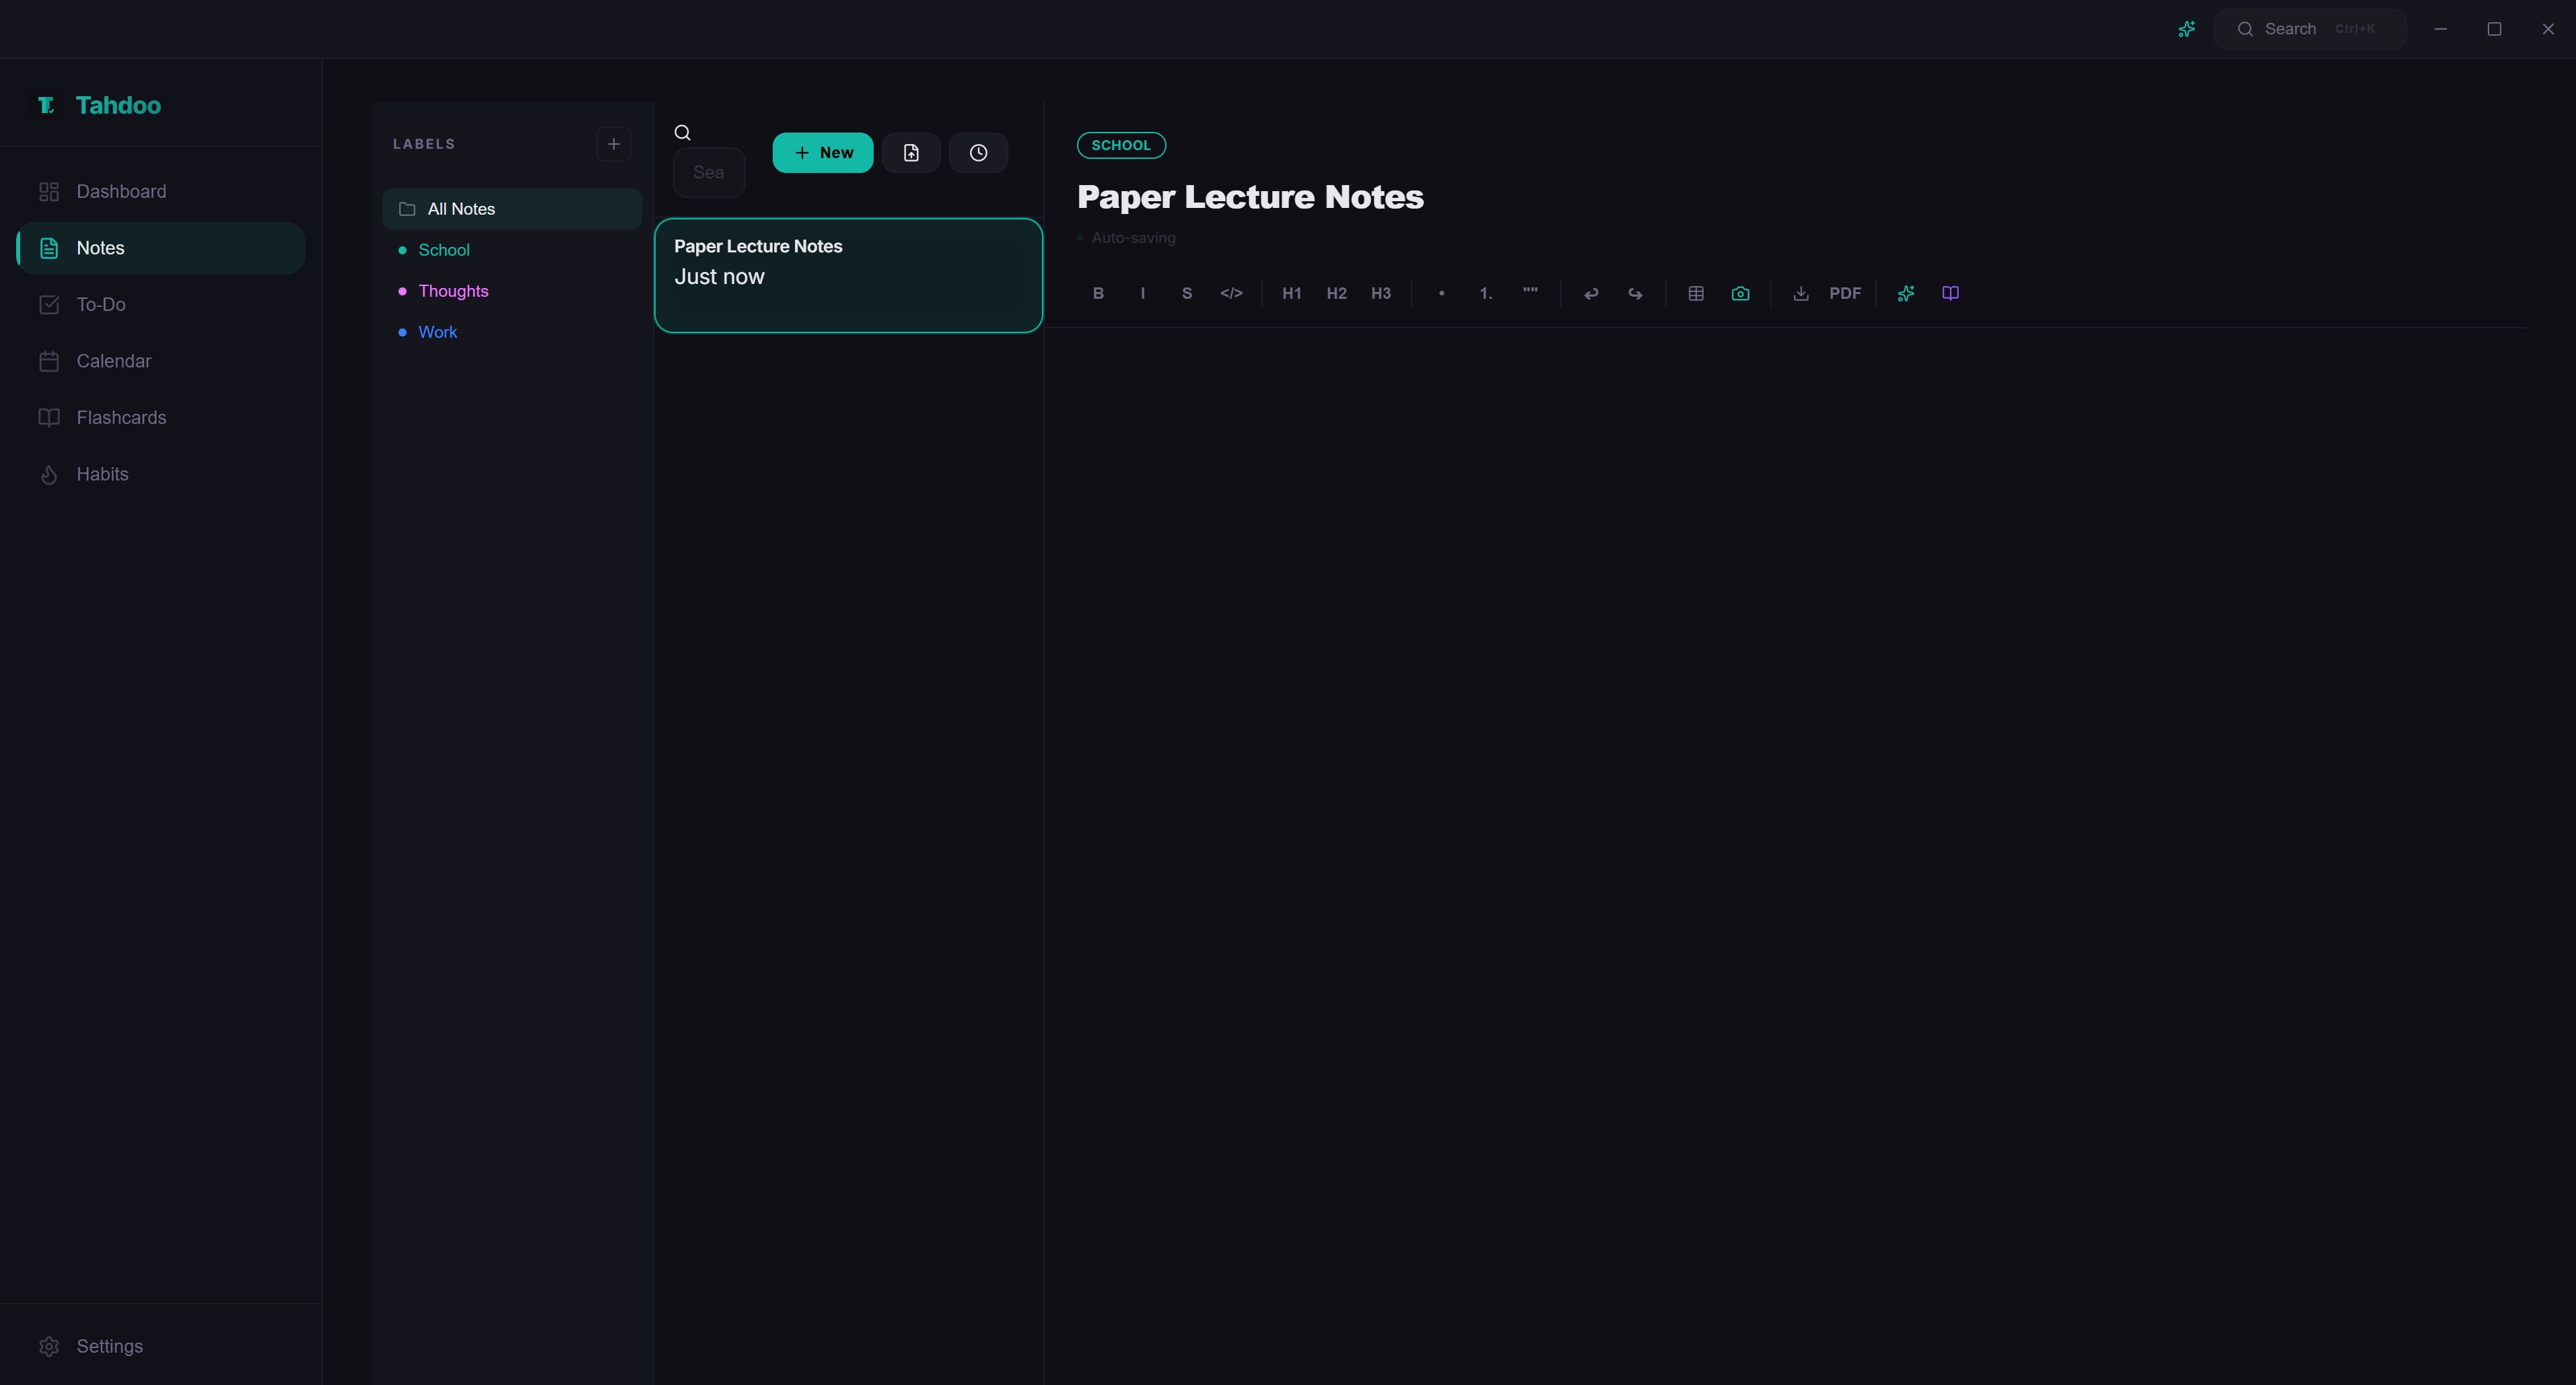The height and width of the screenshot is (1385, 2576).
Task: Click the sparkle icon in the title bar
Action: (2186, 29)
